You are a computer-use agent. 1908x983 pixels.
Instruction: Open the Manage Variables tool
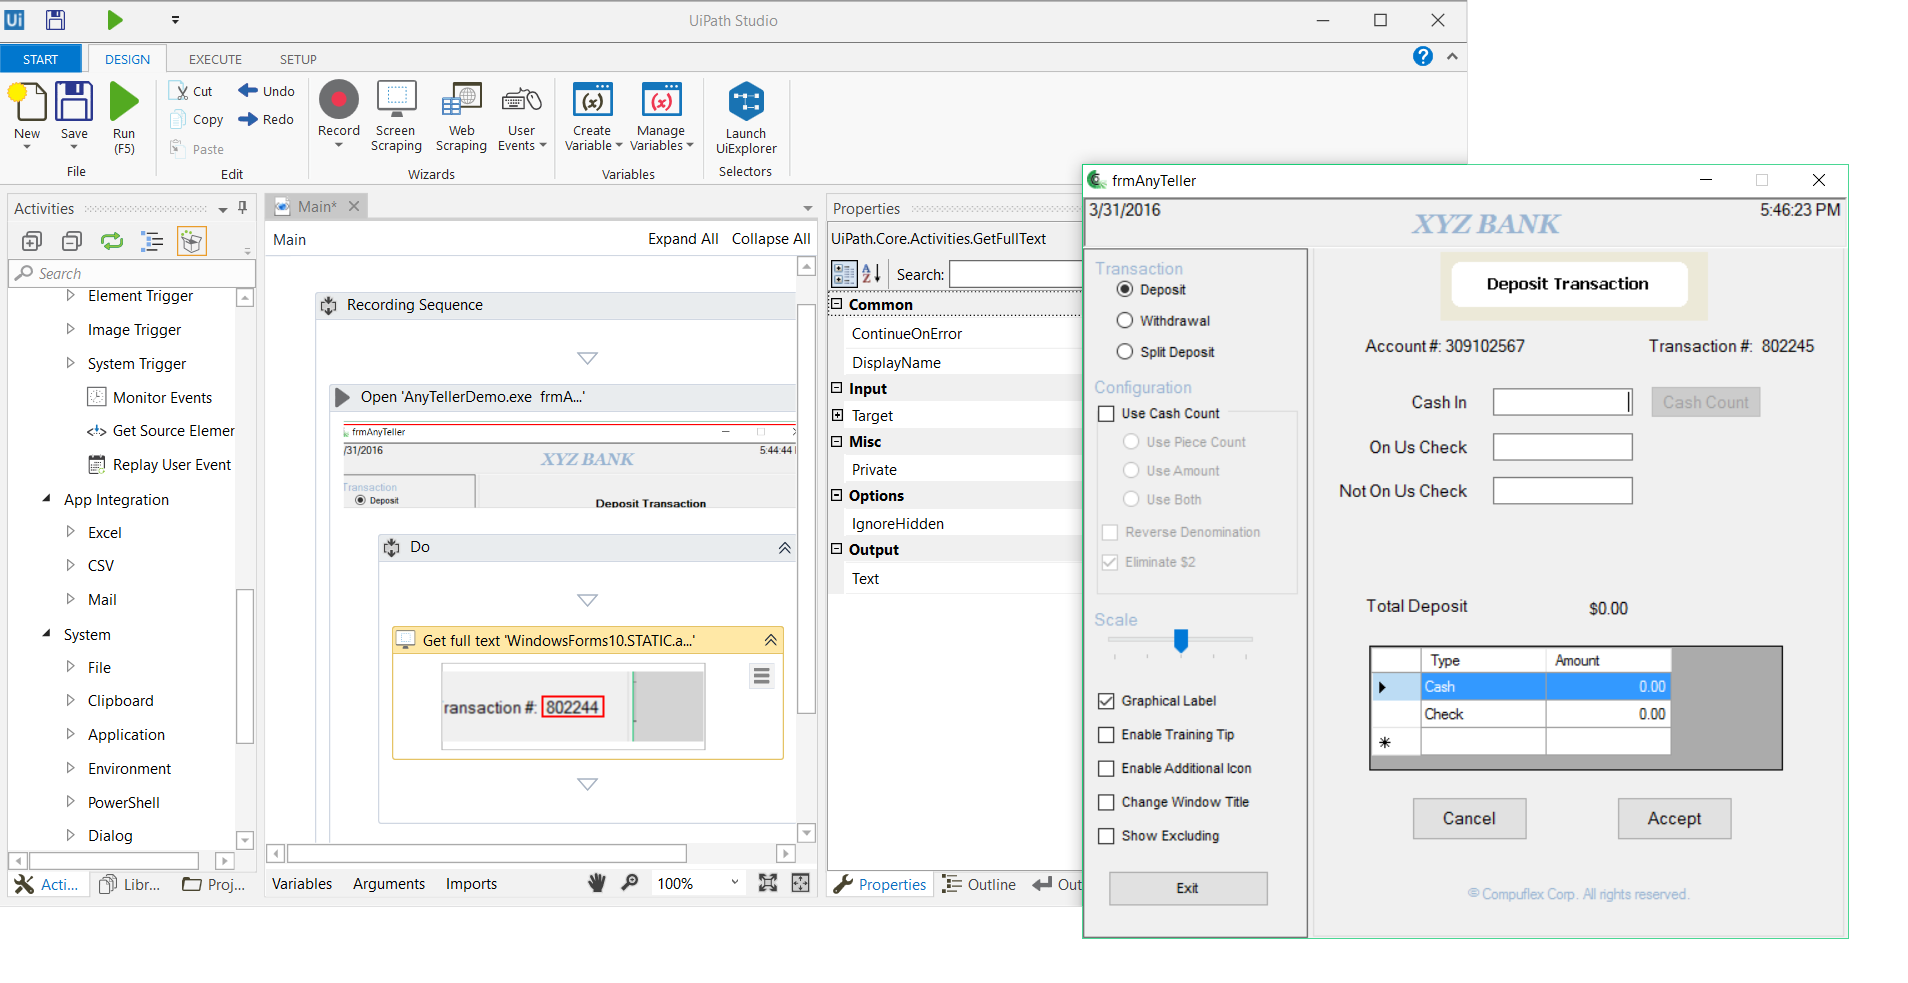tap(661, 101)
